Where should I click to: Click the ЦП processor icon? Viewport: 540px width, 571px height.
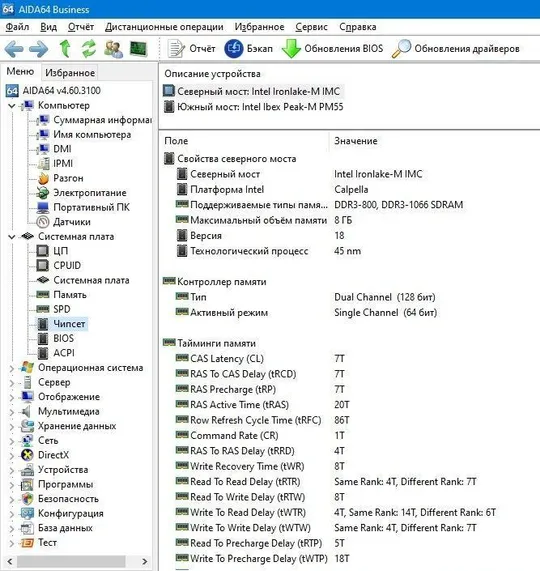[43, 251]
